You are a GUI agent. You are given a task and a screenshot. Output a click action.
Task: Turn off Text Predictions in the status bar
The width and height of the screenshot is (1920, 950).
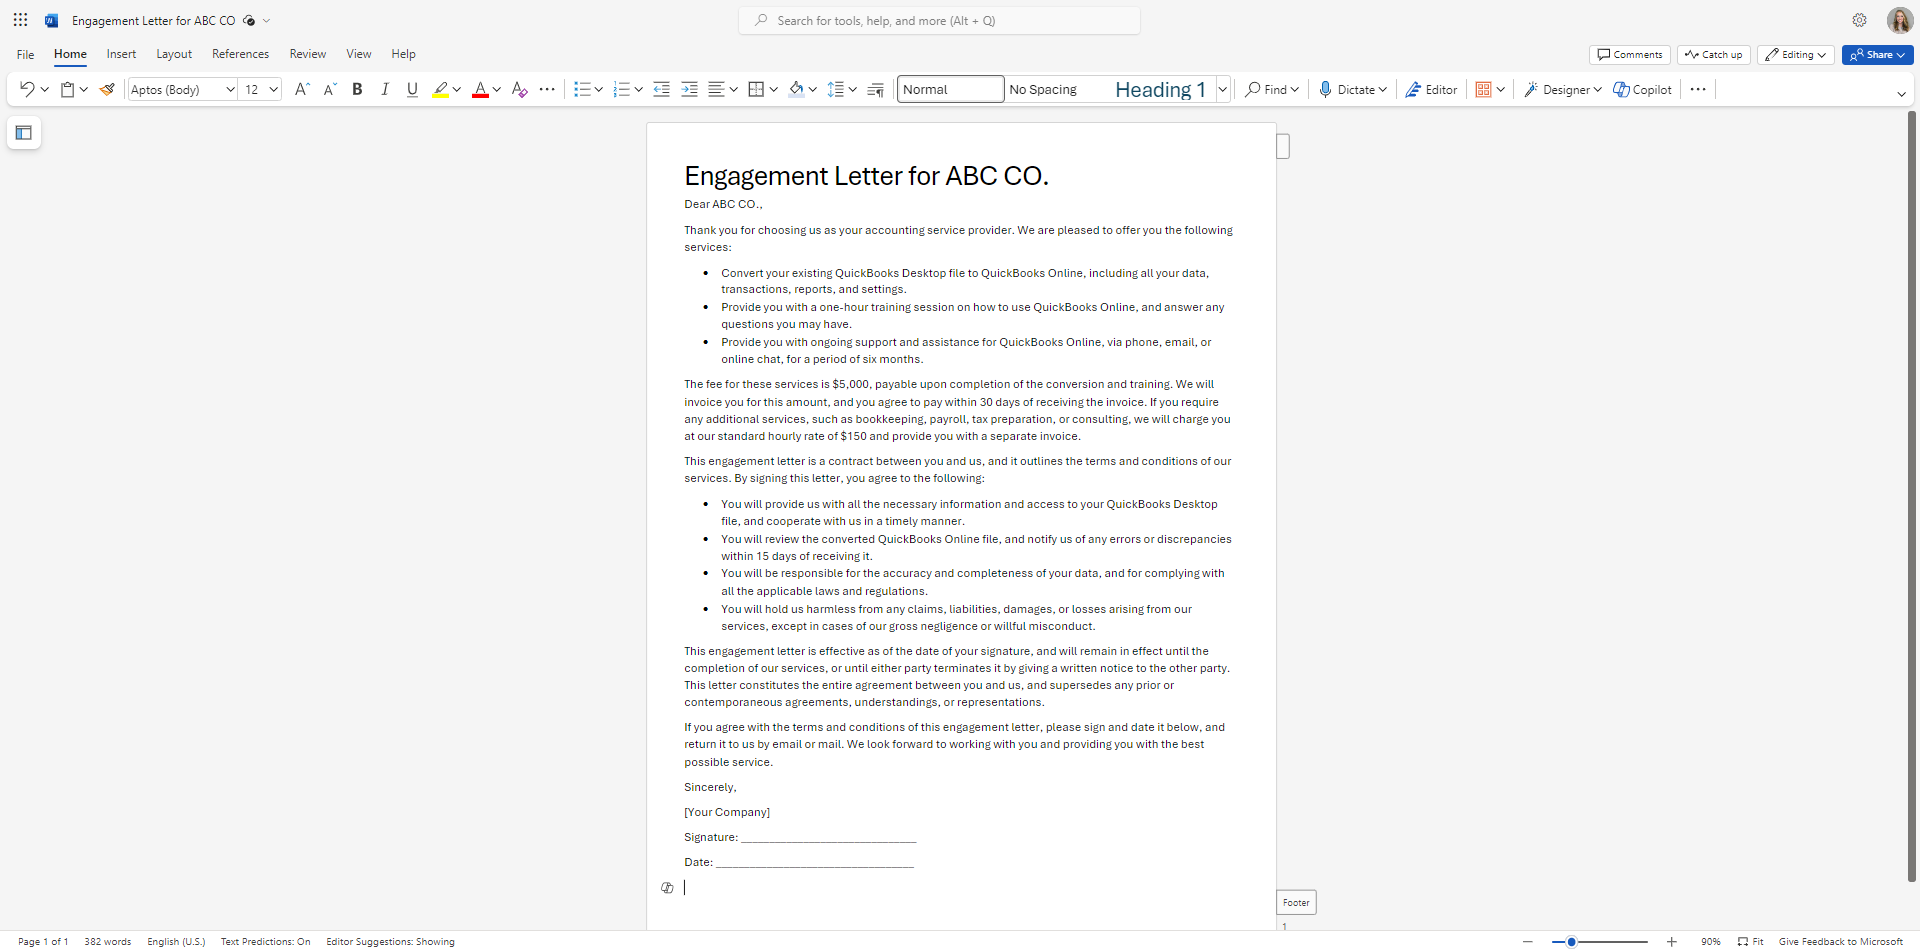[265, 941]
